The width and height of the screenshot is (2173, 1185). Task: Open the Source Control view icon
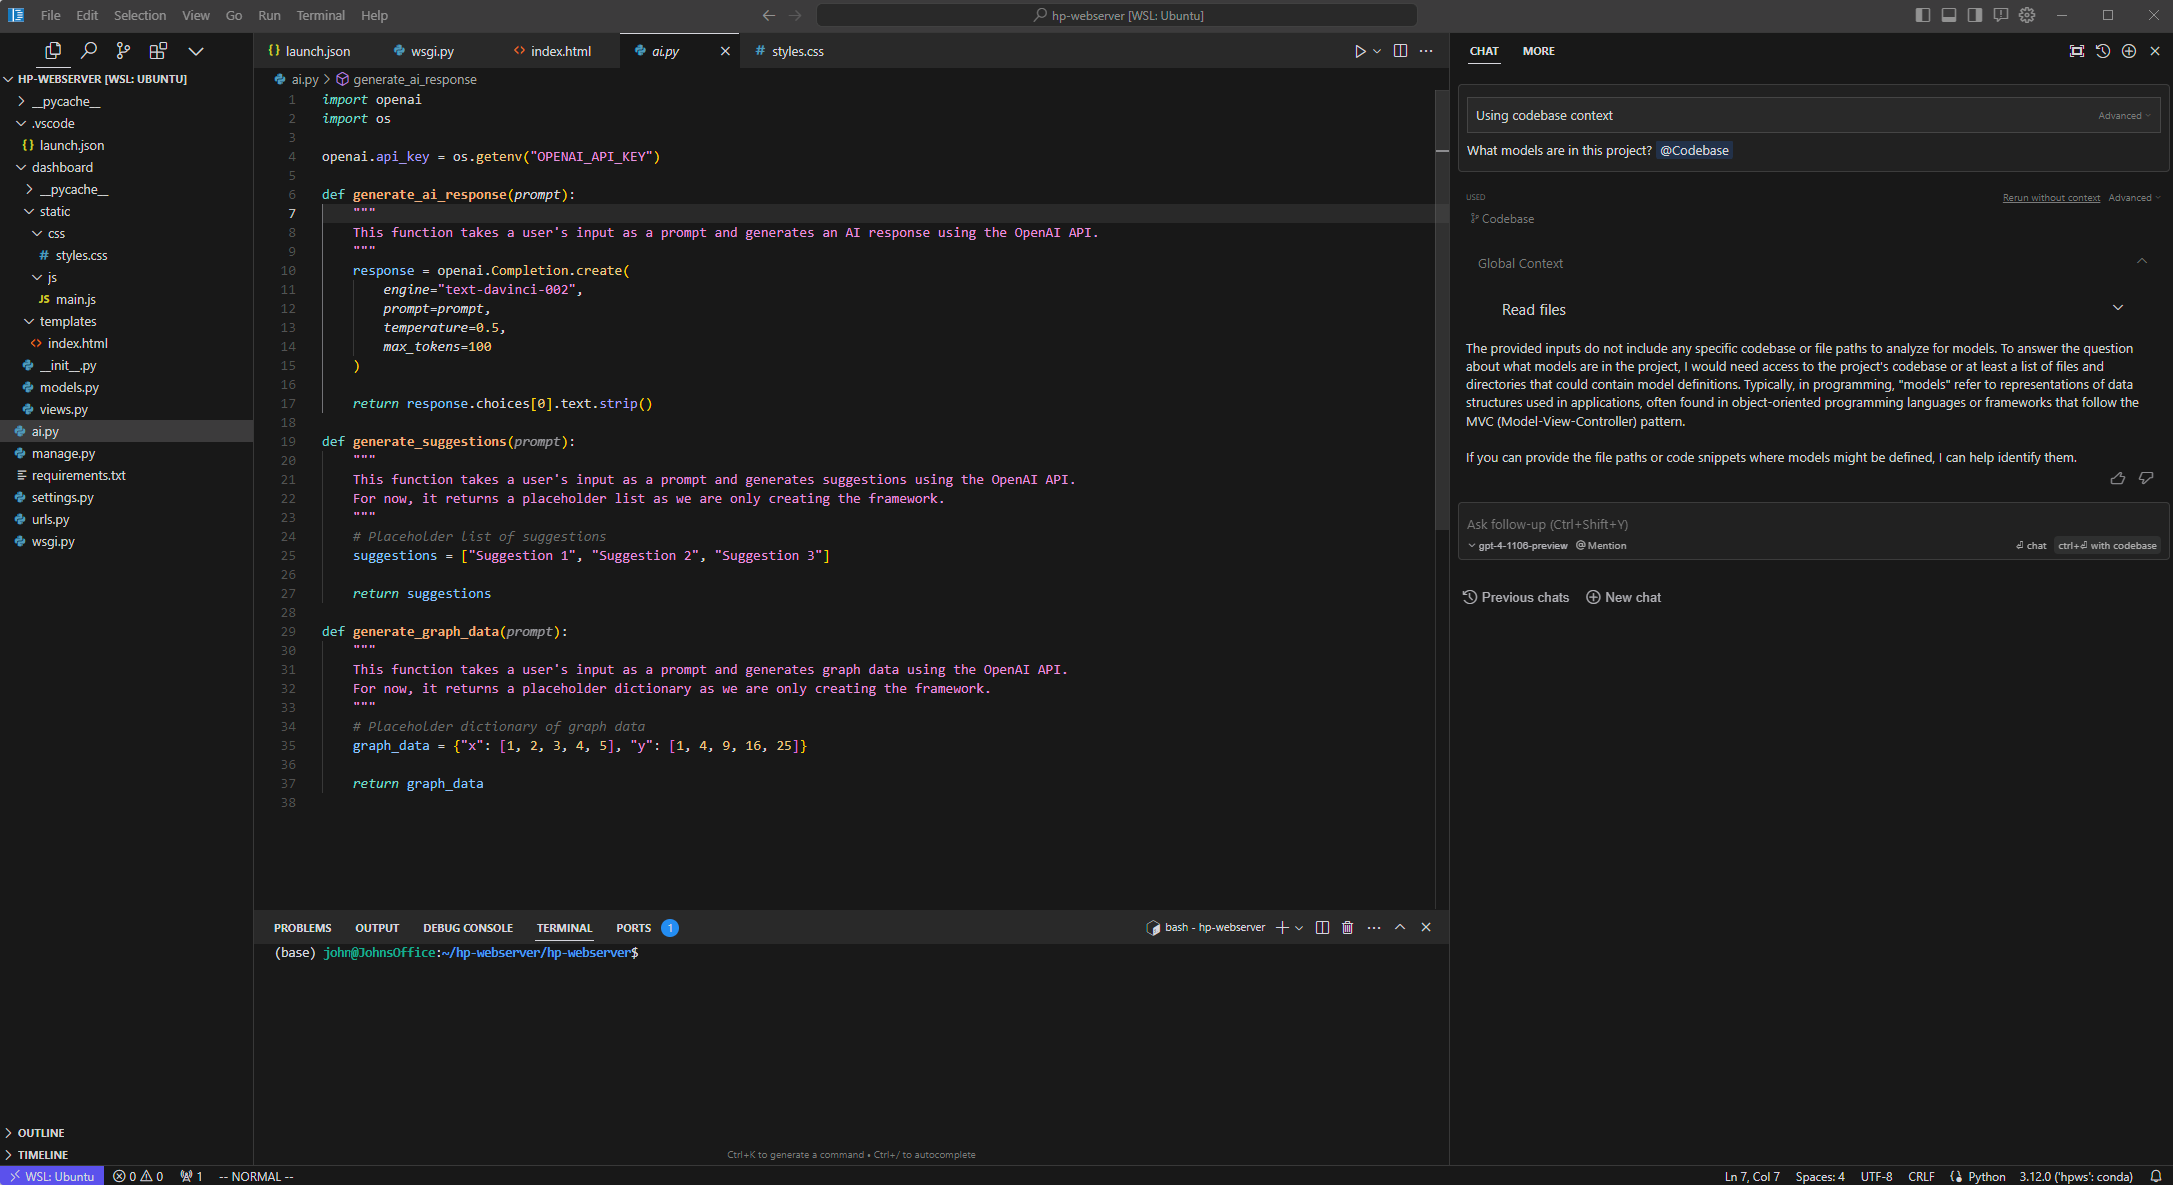(x=123, y=51)
